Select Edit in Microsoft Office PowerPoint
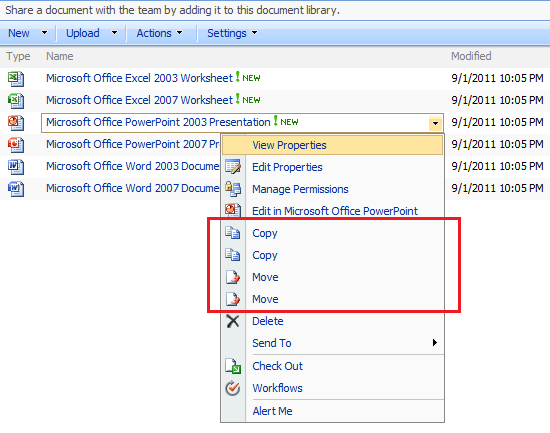The height and width of the screenshot is (433, 550). (333, 211)
